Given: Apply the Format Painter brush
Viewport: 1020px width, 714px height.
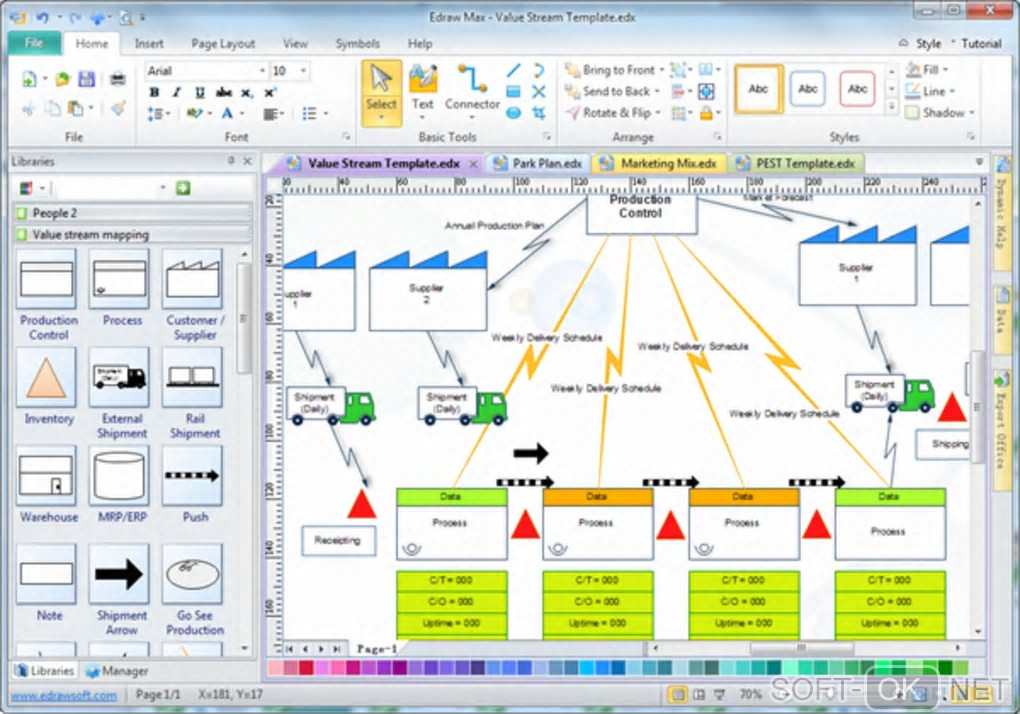Looking at the screenshot, I should (118, 108).
